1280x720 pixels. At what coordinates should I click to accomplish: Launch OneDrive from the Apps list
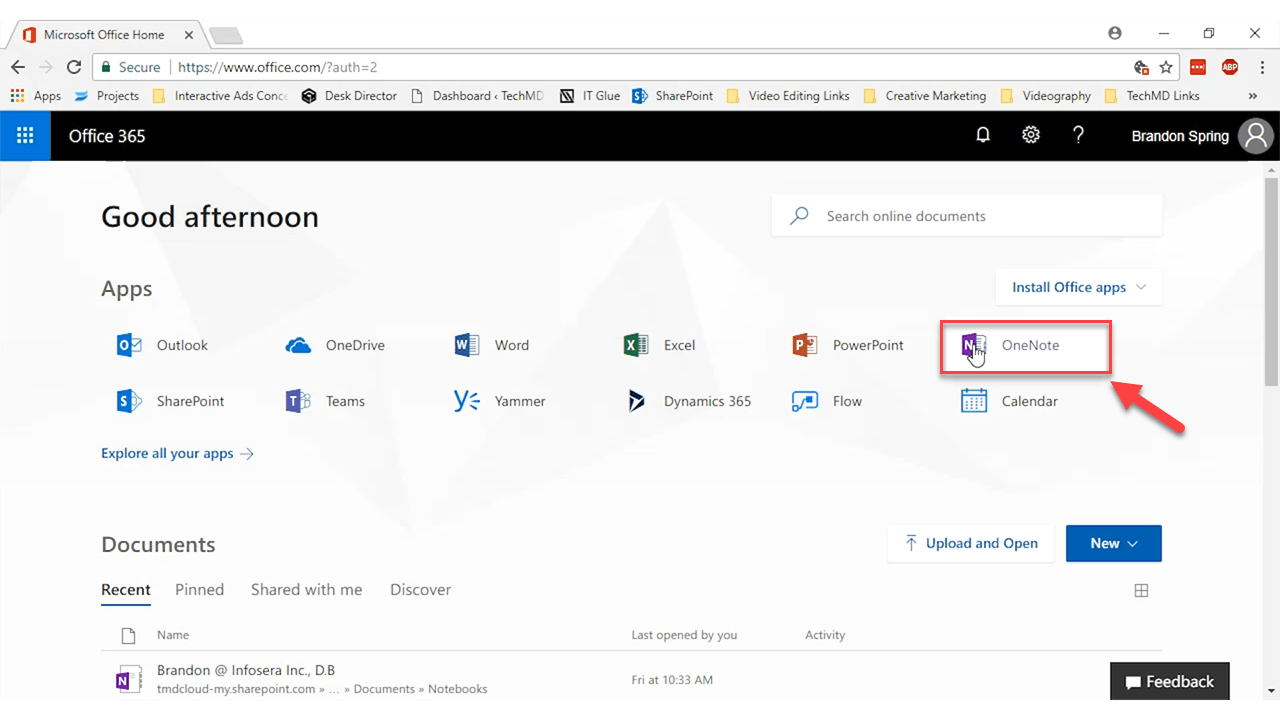[x=335, y=345]
